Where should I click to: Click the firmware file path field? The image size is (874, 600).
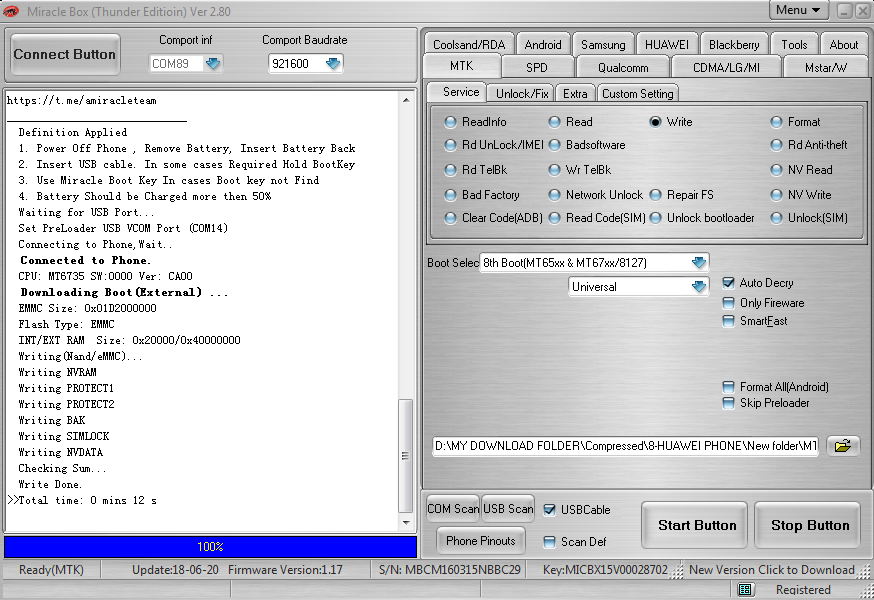pyautogui.click(x=625, y=446)
